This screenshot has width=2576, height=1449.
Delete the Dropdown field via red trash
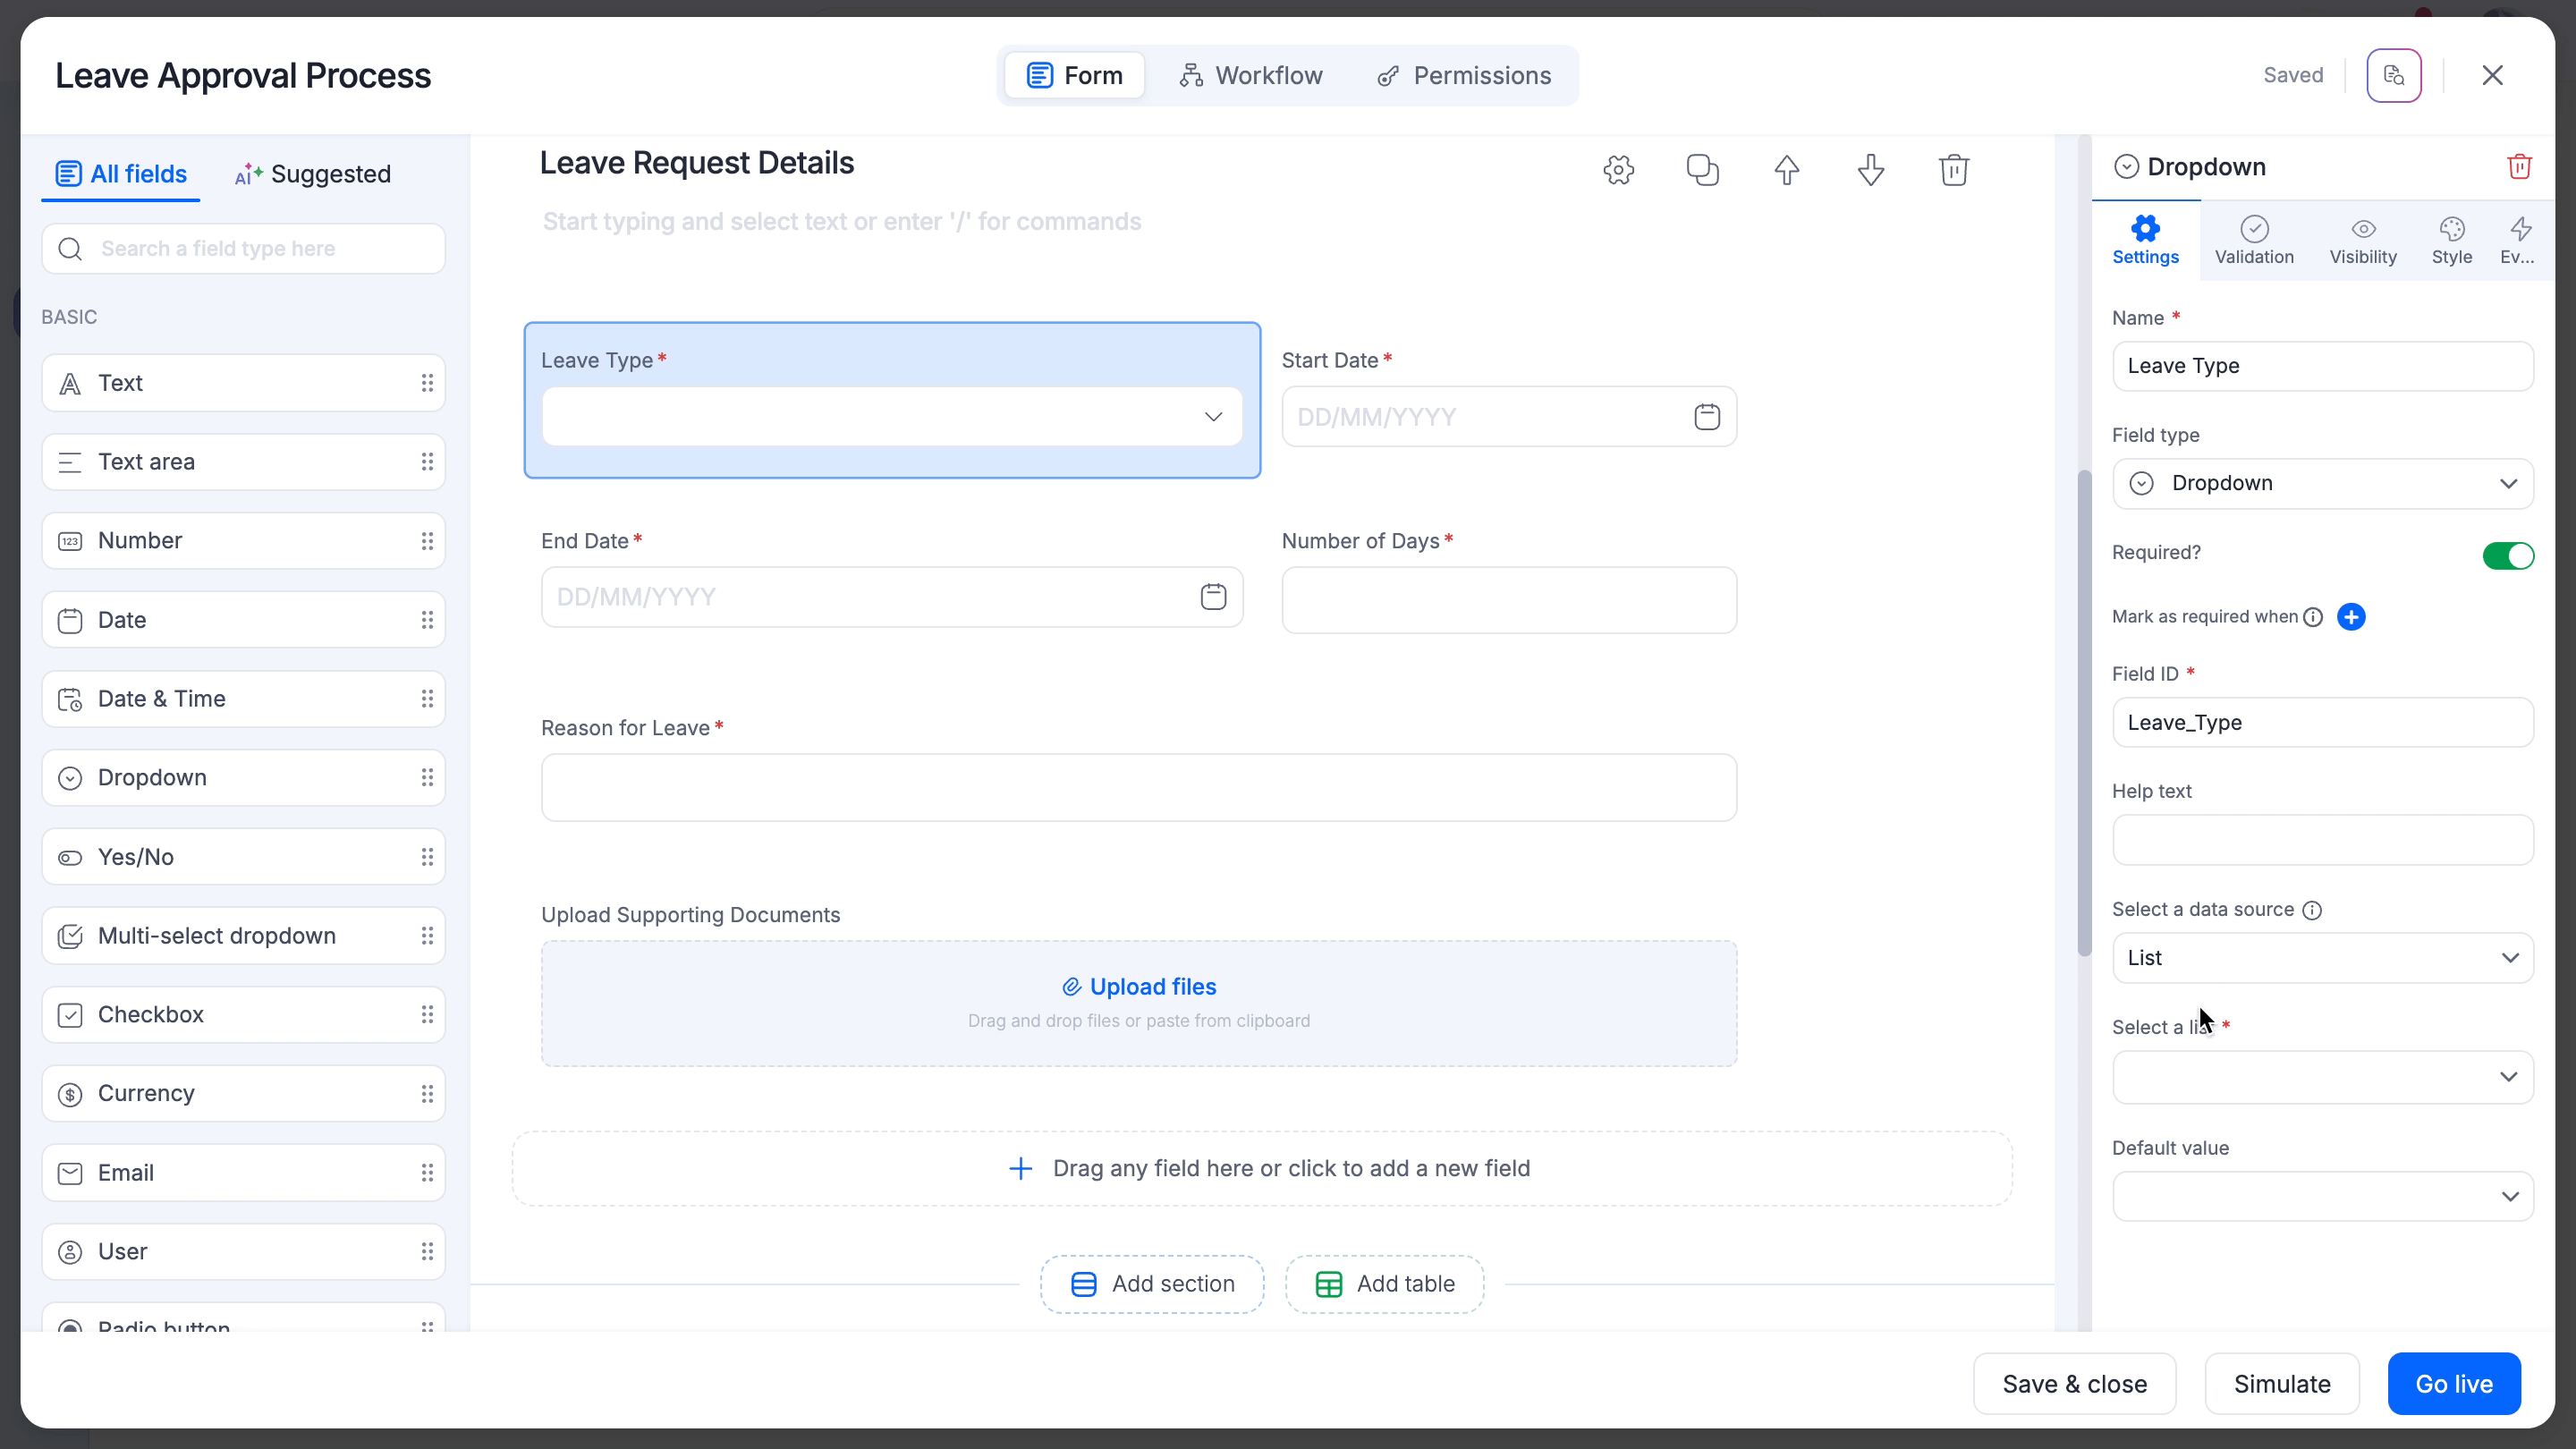click(2518, 167)
